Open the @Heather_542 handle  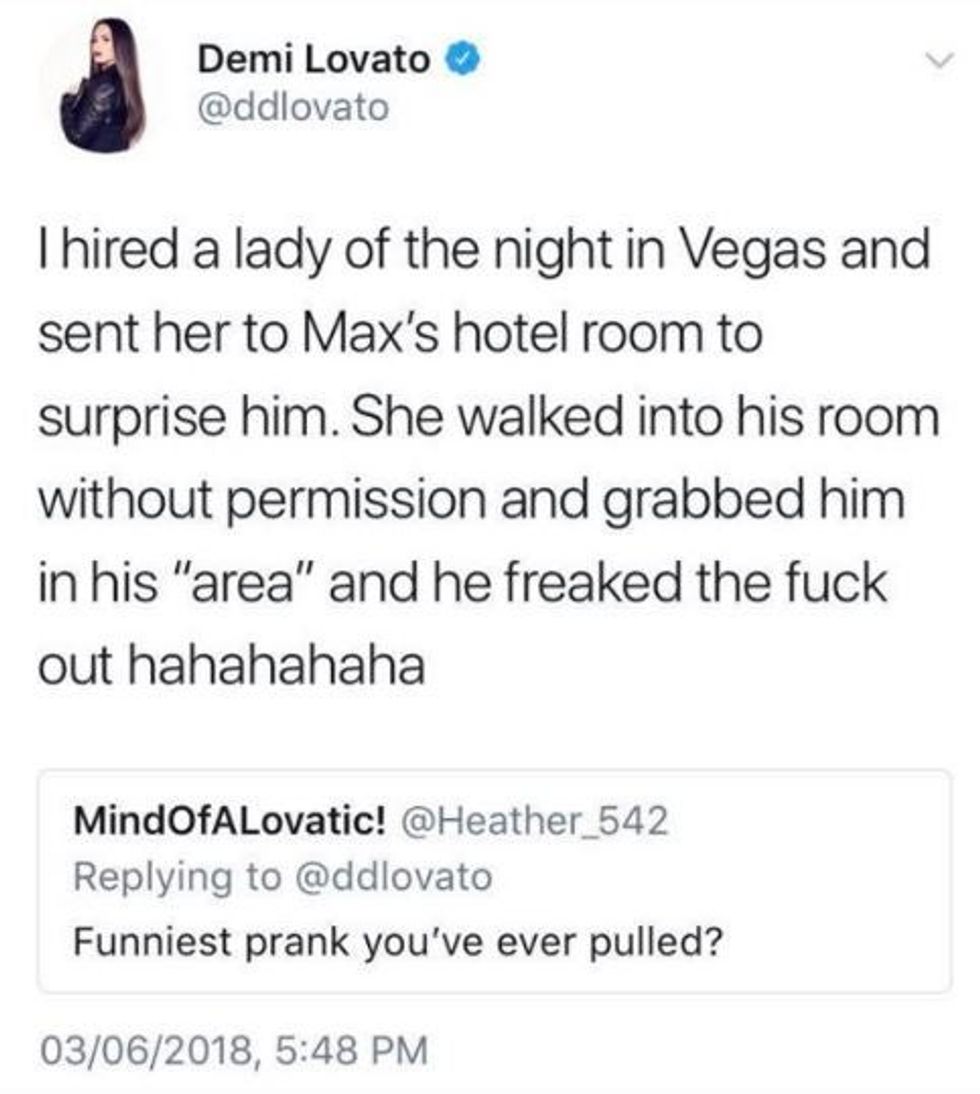534,820
